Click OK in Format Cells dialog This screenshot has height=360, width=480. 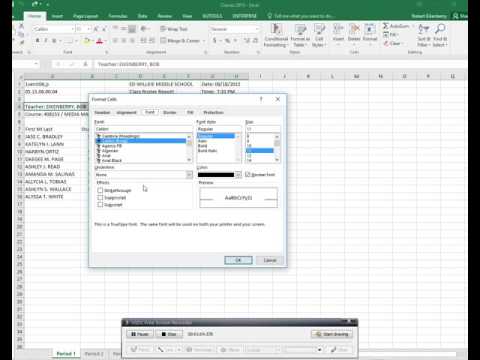click(238, 260)
